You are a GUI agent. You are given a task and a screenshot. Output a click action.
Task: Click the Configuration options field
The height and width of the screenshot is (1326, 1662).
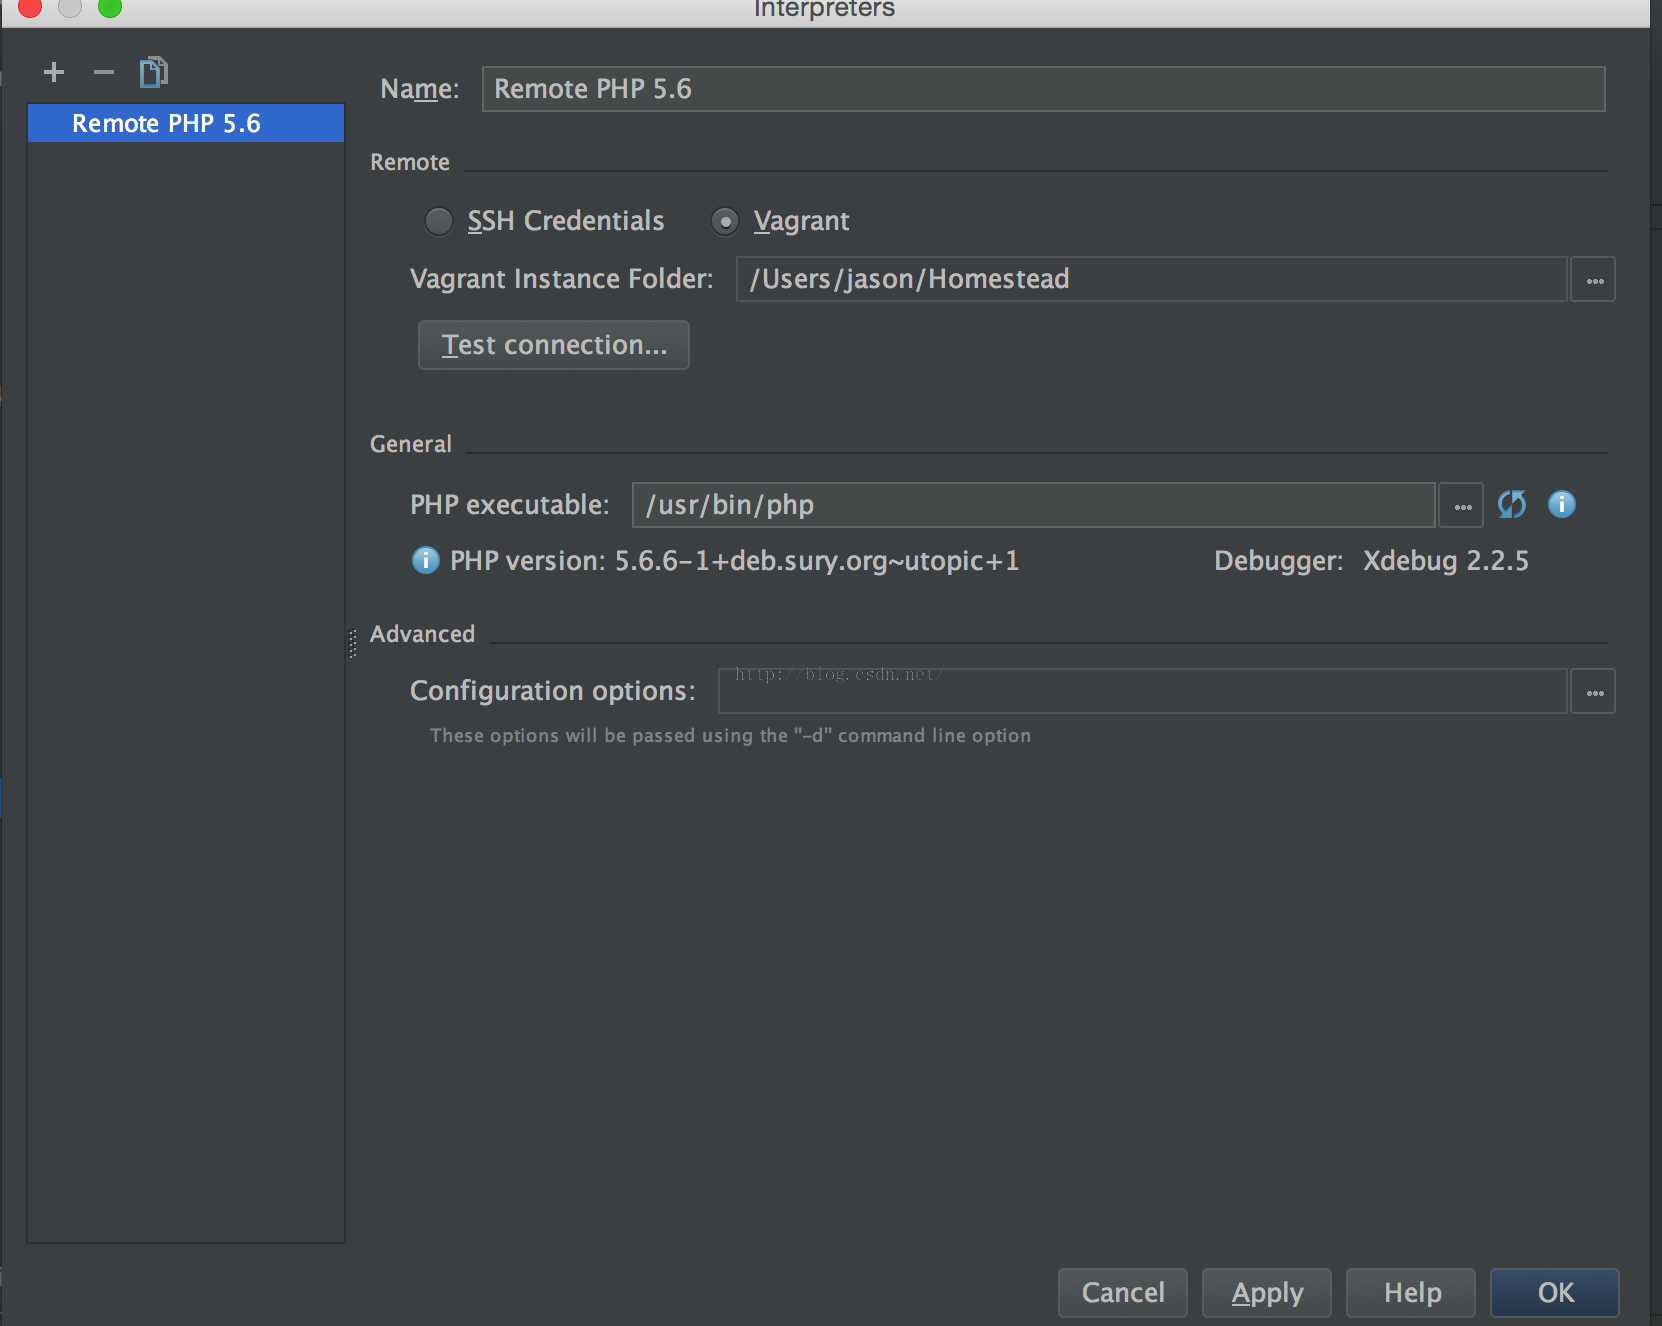click(x=1143, y=691)
